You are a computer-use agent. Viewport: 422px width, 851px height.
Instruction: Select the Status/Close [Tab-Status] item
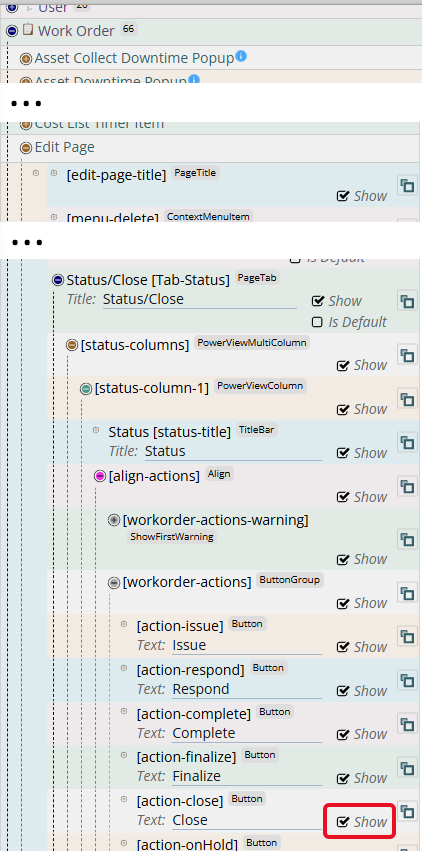(148, 280)
